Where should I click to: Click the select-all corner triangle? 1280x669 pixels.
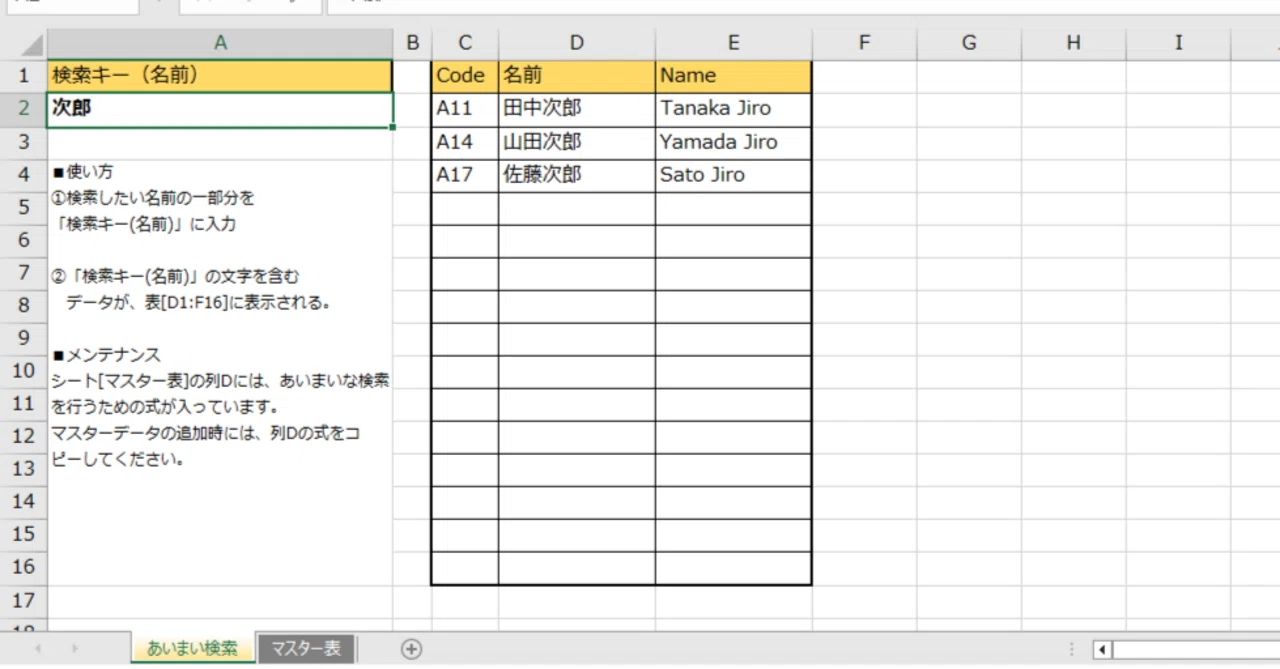(32, 45)
